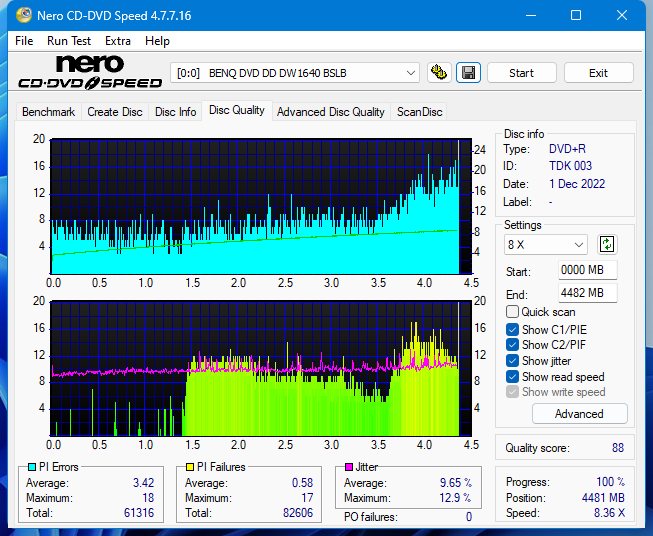Toggle the Show read speed checkbox
The height and width of the screenshot is (536, 653).
(x=512, y=376)
